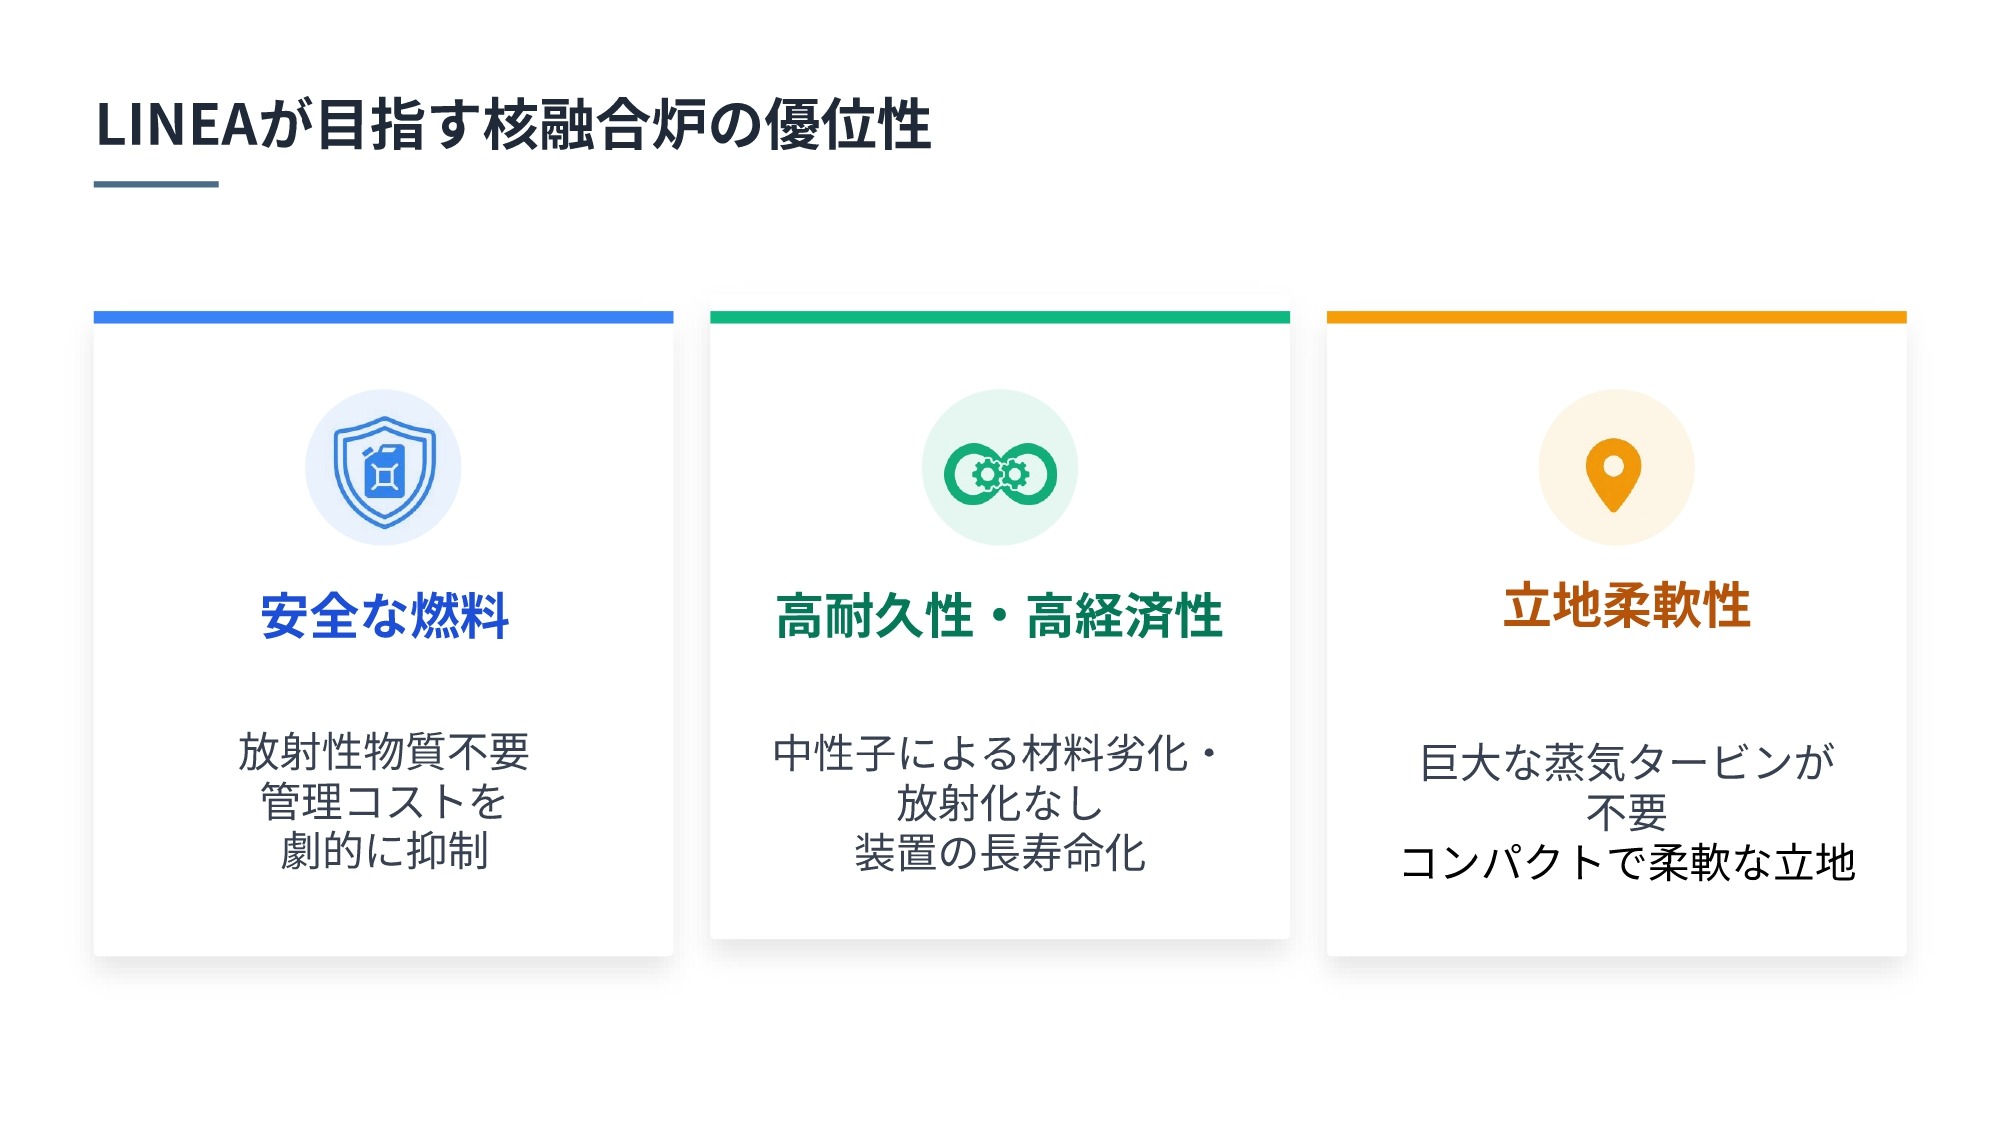Click the blue shield fuel canister icon
Viewport: 2000px width, 1125px height.
(384, 470)
